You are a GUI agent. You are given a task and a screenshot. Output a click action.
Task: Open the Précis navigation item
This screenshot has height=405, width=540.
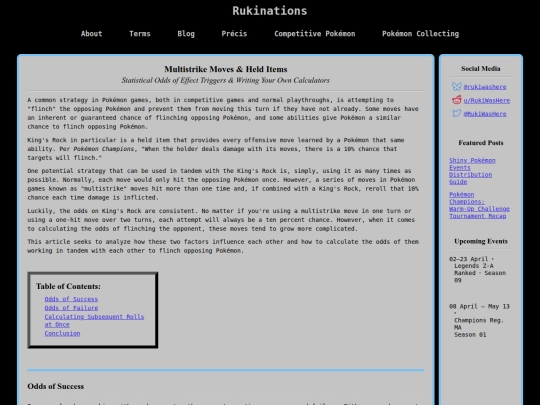tap(234, 34)
